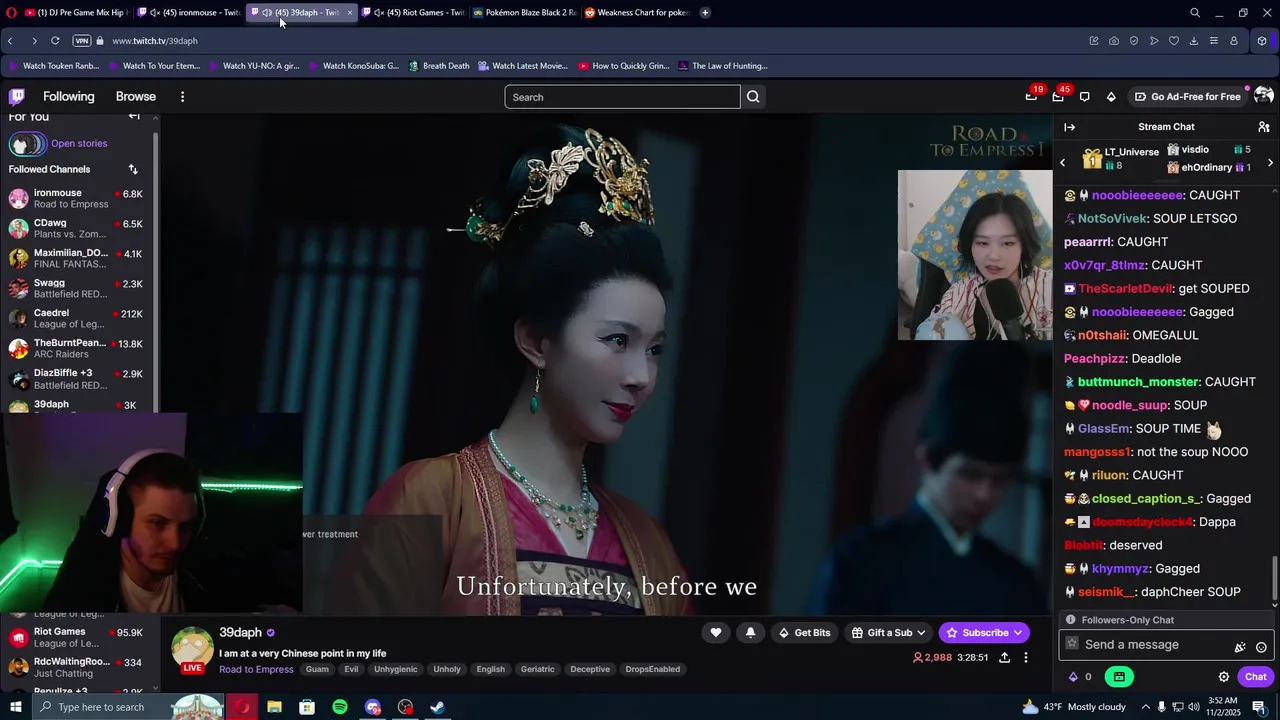Open the emote picker smiley
The width and height of the screenshot is (1280, 720).
(x=1261, y=646)
